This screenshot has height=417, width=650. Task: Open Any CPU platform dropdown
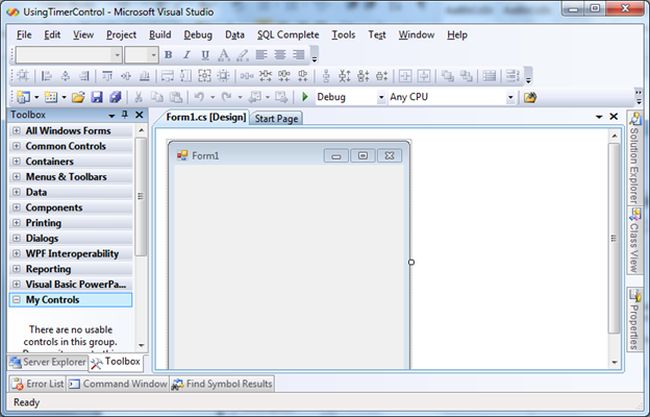pyautogui.click(x=511, y=97)
